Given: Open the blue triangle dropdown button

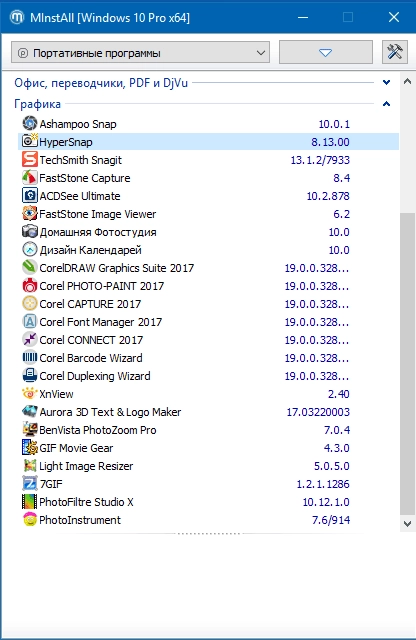Looking at the screenshot, I should (x=326, y=52).
